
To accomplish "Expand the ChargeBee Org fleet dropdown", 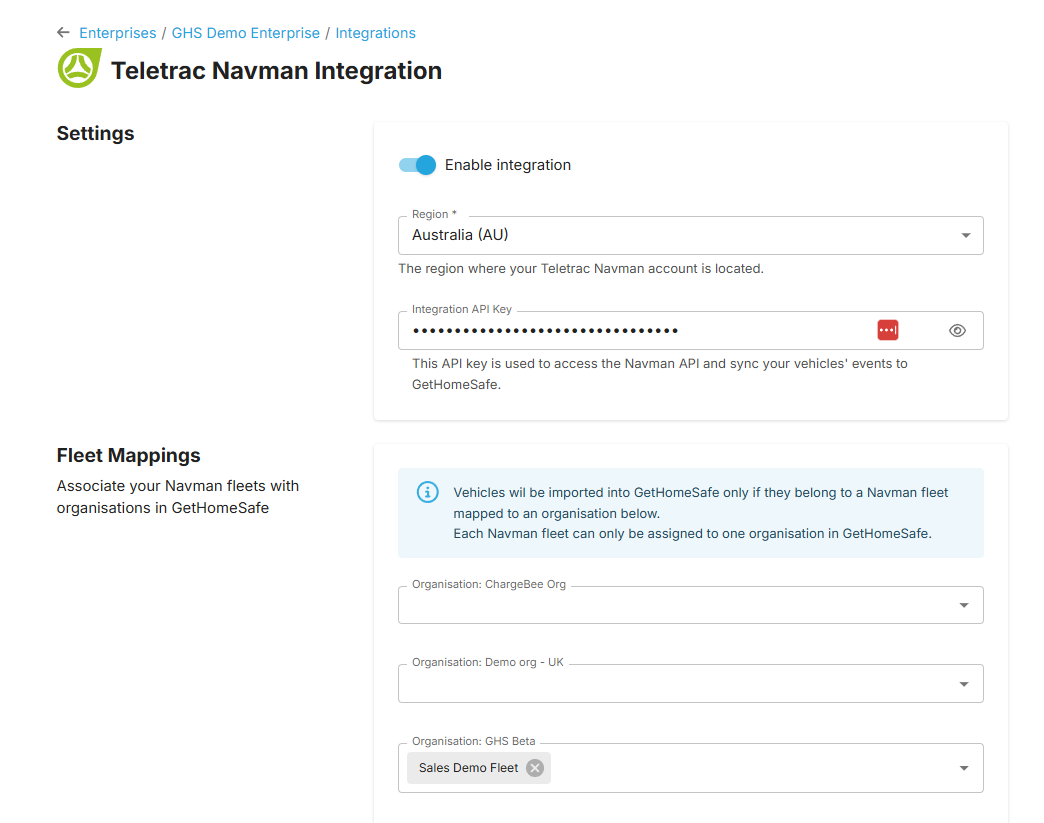I will click(964, 605).
